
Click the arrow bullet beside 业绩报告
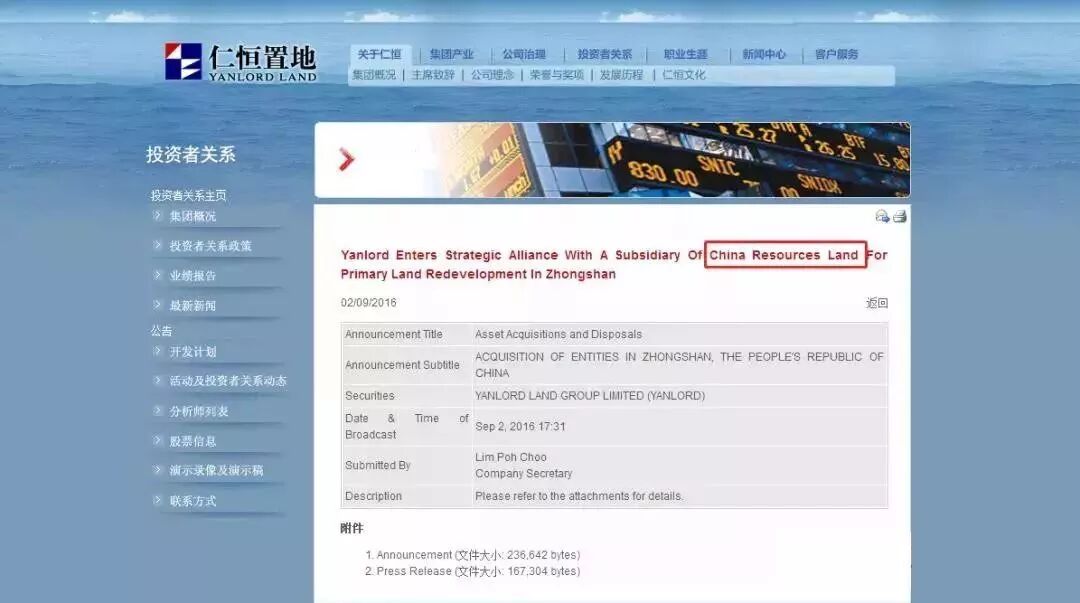tap(157, 274)
